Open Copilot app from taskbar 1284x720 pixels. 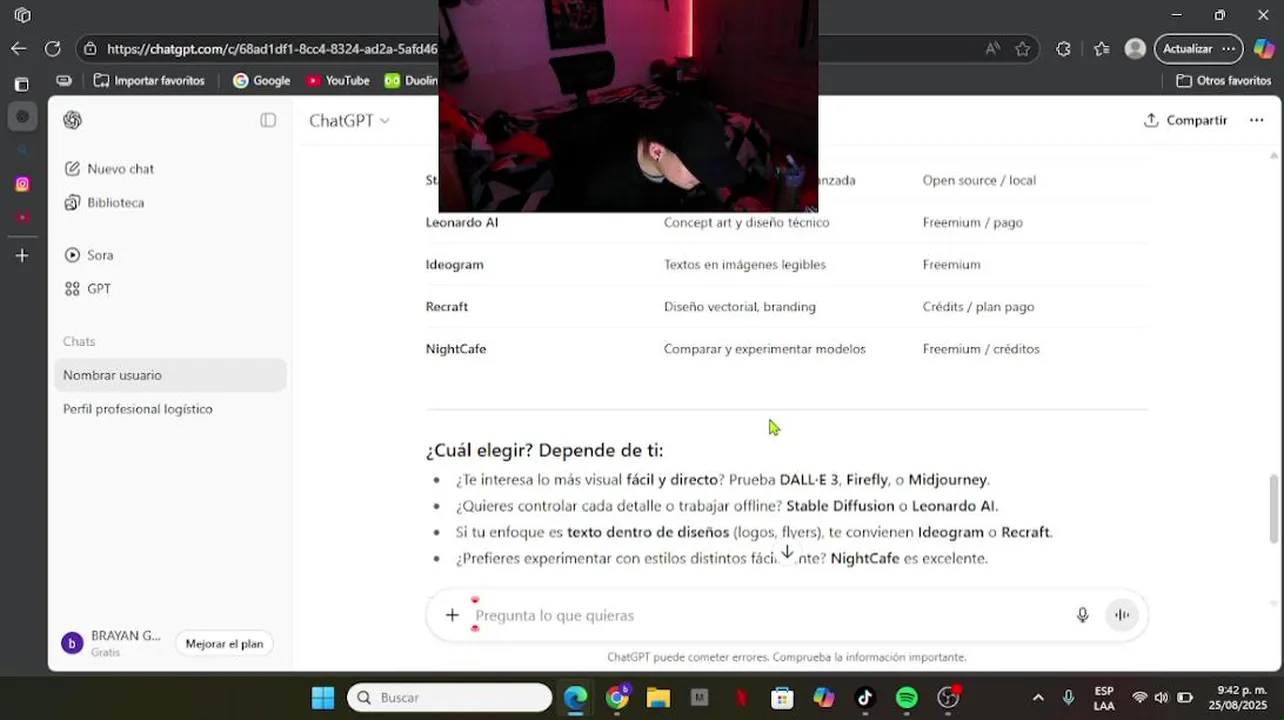point(824,697)
